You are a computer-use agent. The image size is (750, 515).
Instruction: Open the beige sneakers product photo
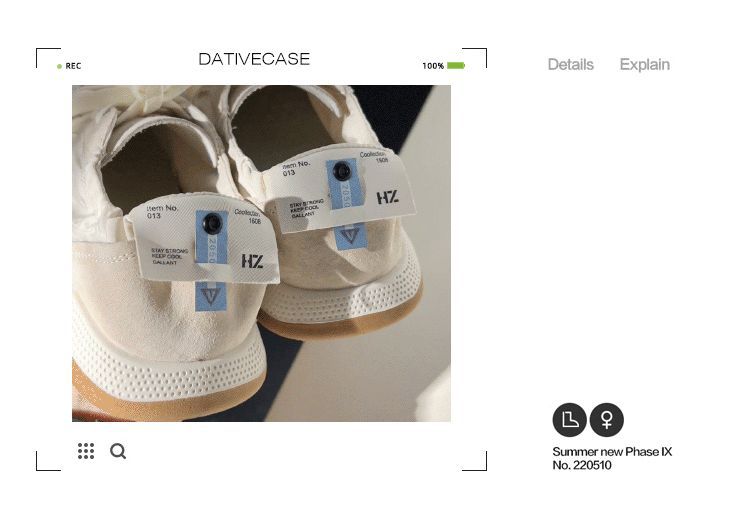[x=261, y=253]
